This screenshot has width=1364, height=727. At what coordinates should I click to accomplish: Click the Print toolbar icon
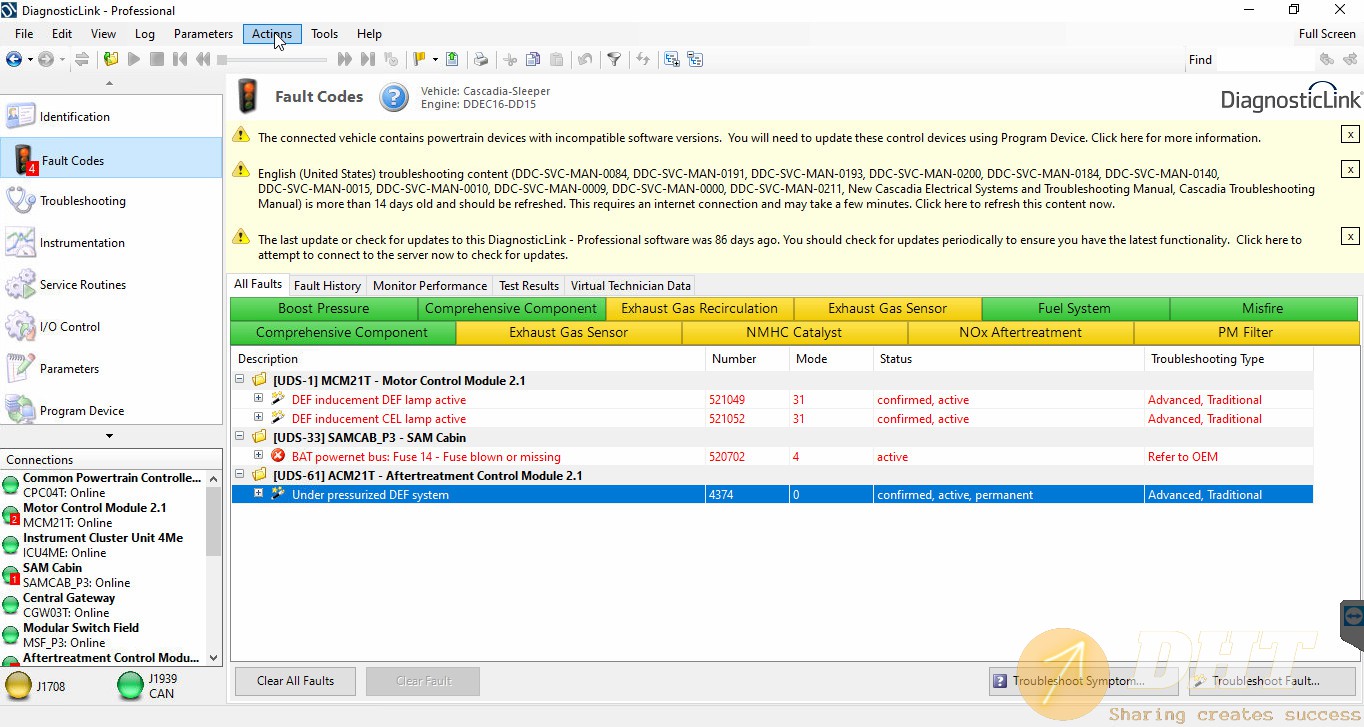tap(481, 60)
